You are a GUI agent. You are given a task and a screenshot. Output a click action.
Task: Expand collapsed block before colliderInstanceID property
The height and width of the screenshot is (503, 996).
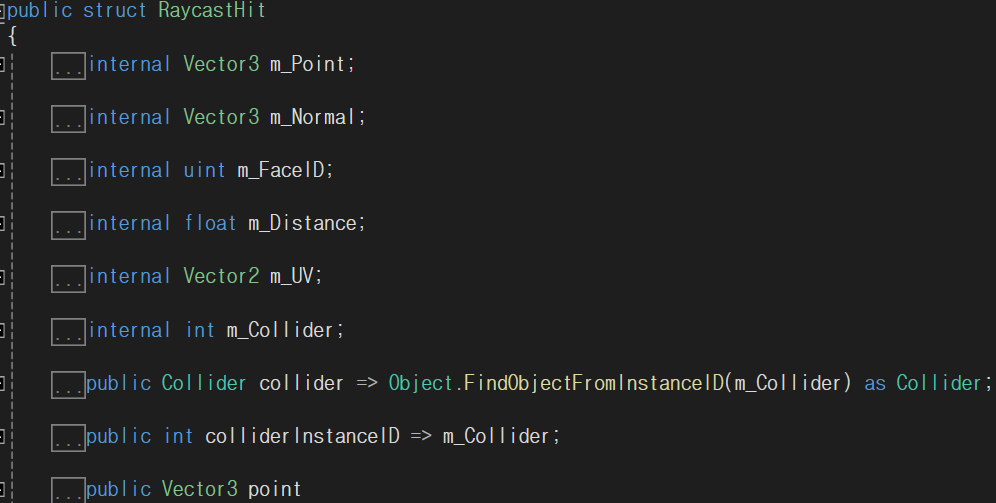(69, 438)
